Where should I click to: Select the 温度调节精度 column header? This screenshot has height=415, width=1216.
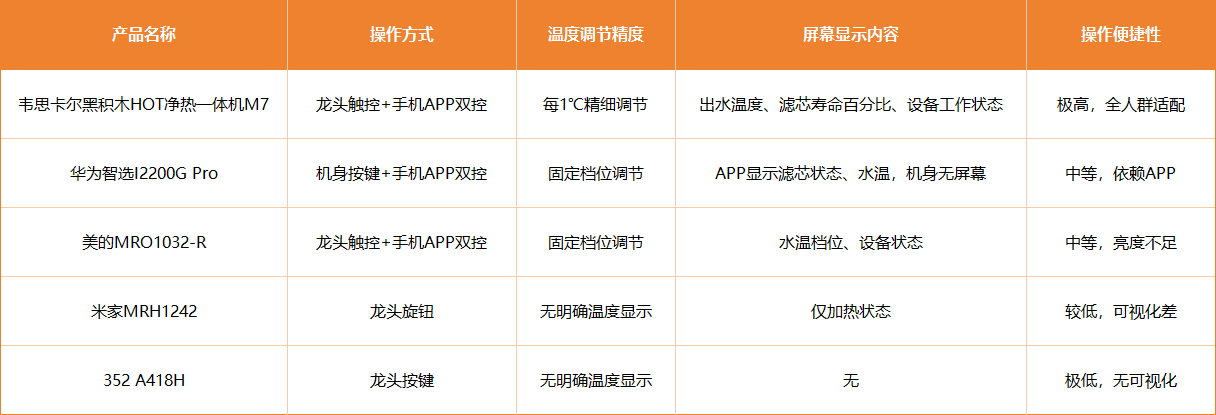coord(595,34)
